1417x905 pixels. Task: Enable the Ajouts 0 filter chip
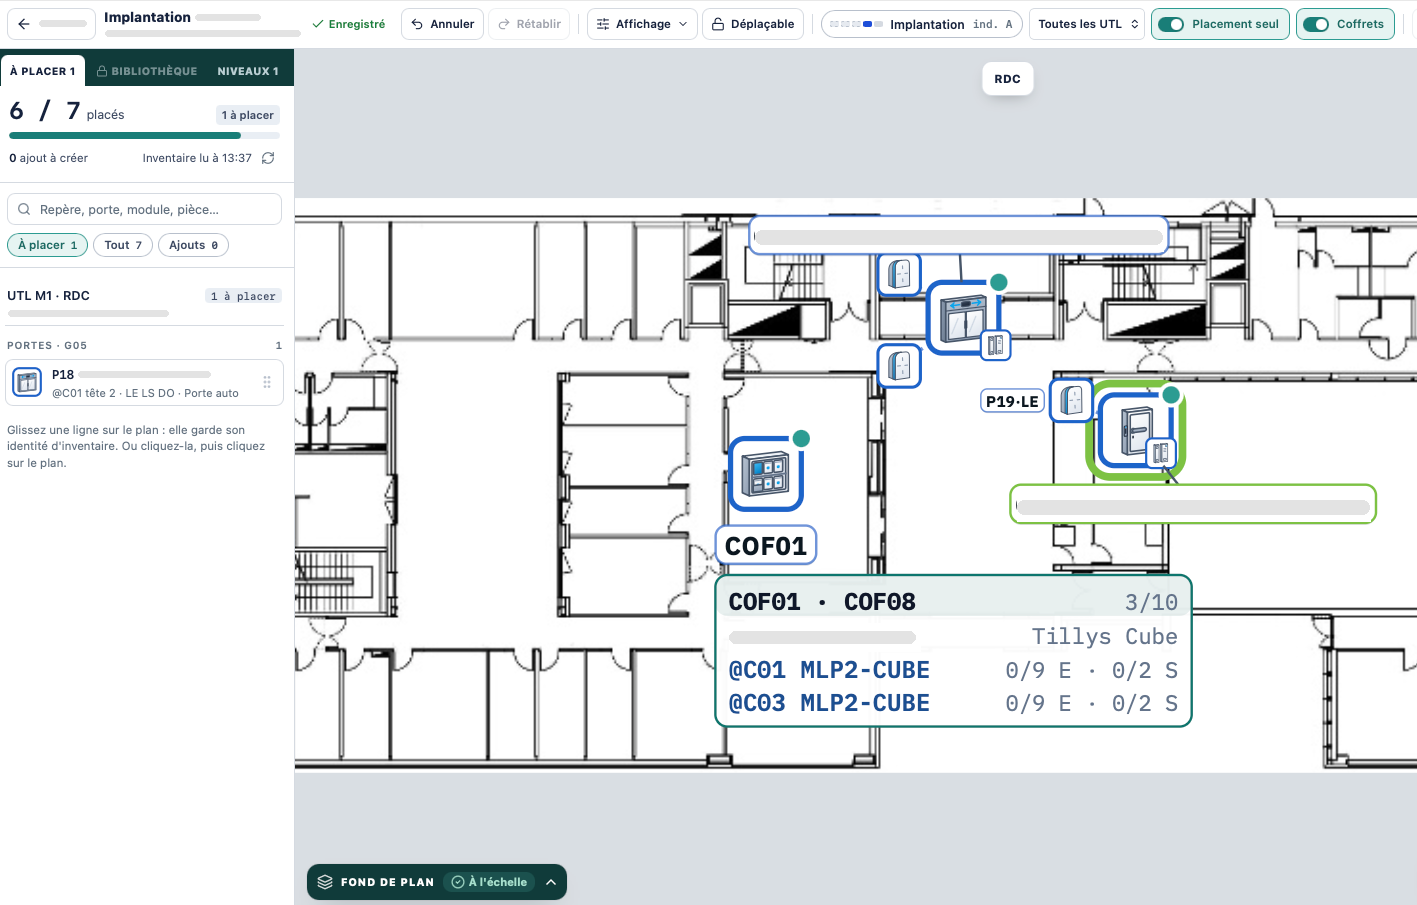(193, 245)
